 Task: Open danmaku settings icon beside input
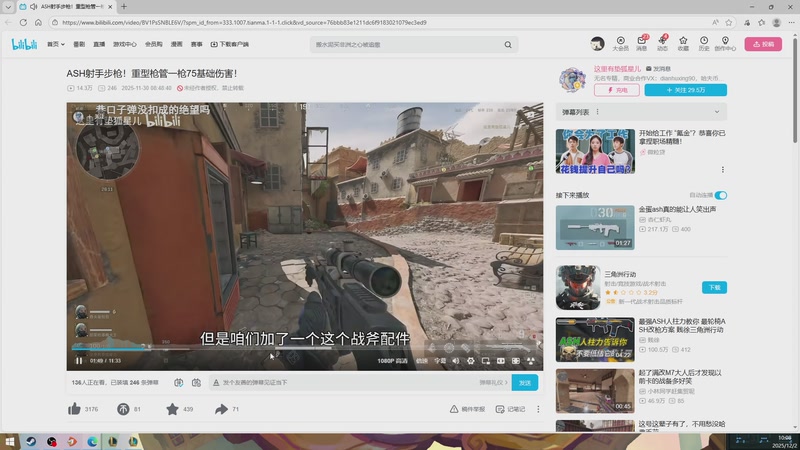[196, 383]
